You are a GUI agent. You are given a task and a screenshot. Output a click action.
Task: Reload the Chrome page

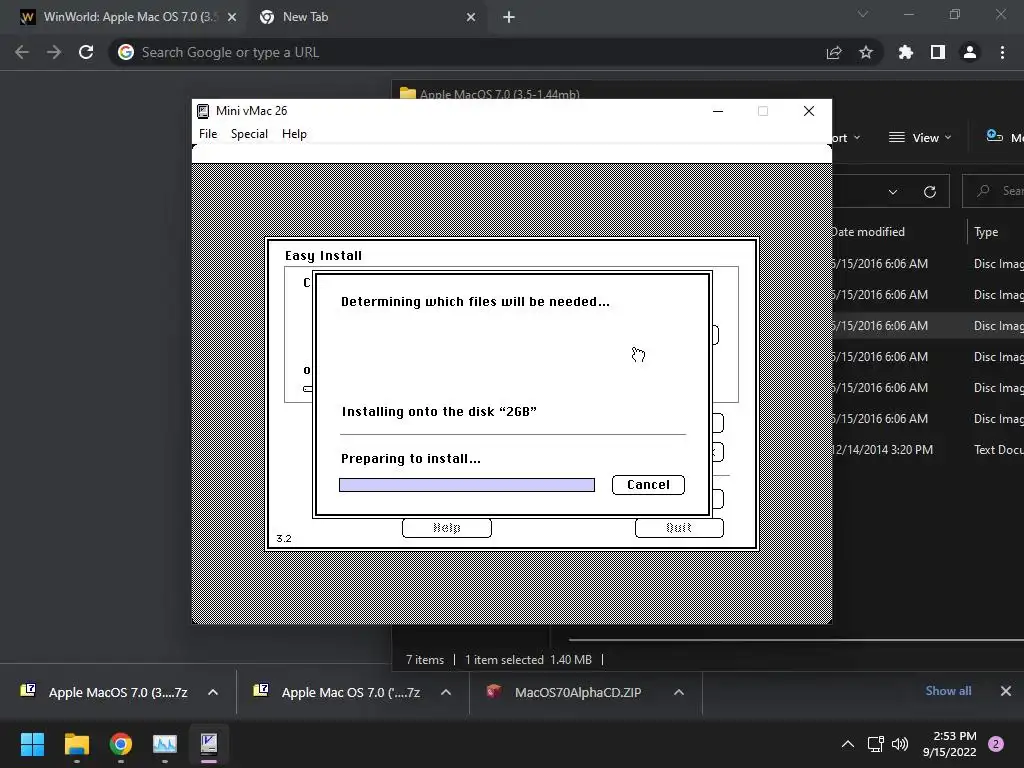(x=86, y=52)
